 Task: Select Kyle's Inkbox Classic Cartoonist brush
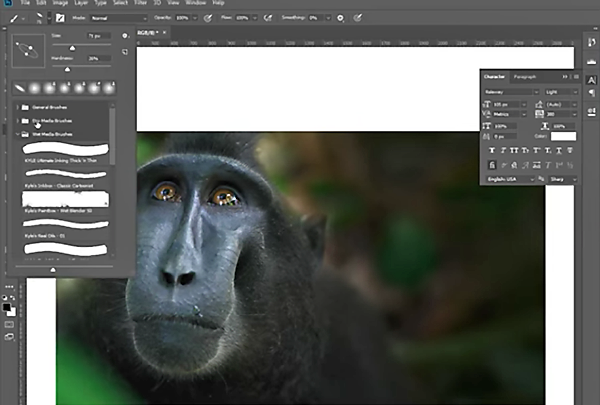coord(65,178)
